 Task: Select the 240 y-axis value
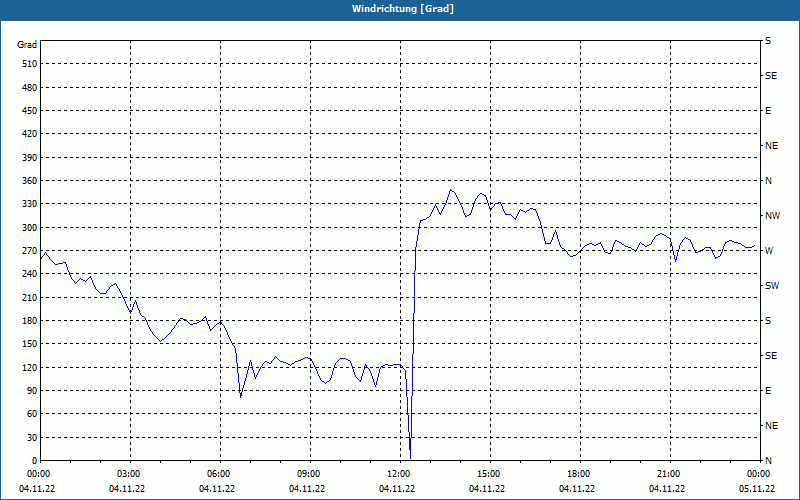click(x=30, y=274)
